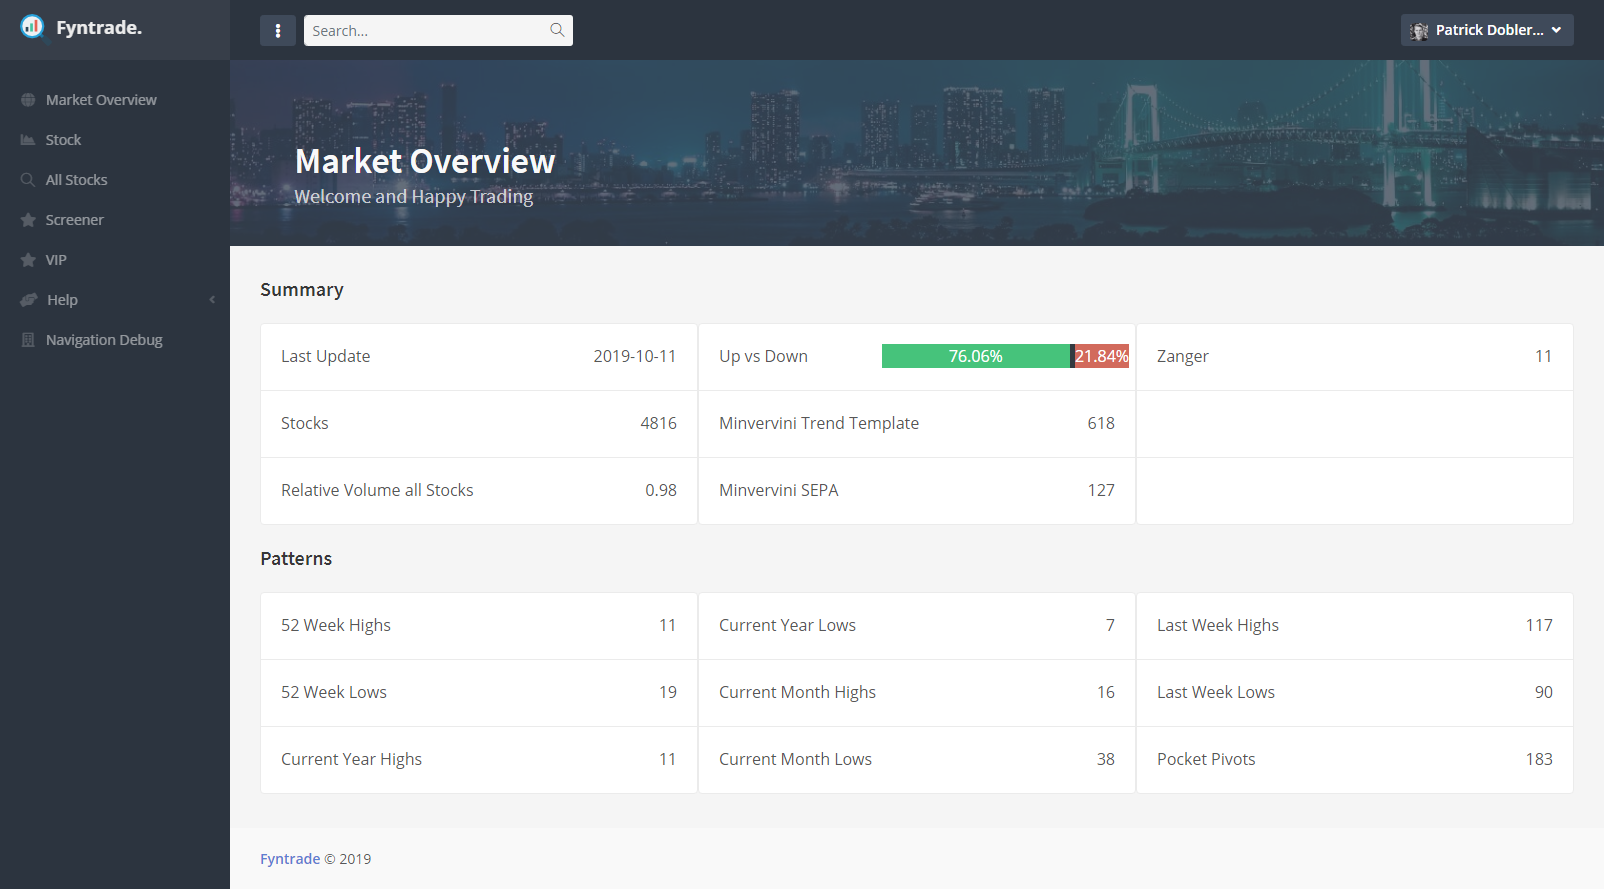
Task: Click the search magnifier icon
Action: pyautogui.click(x=557, y=30)
